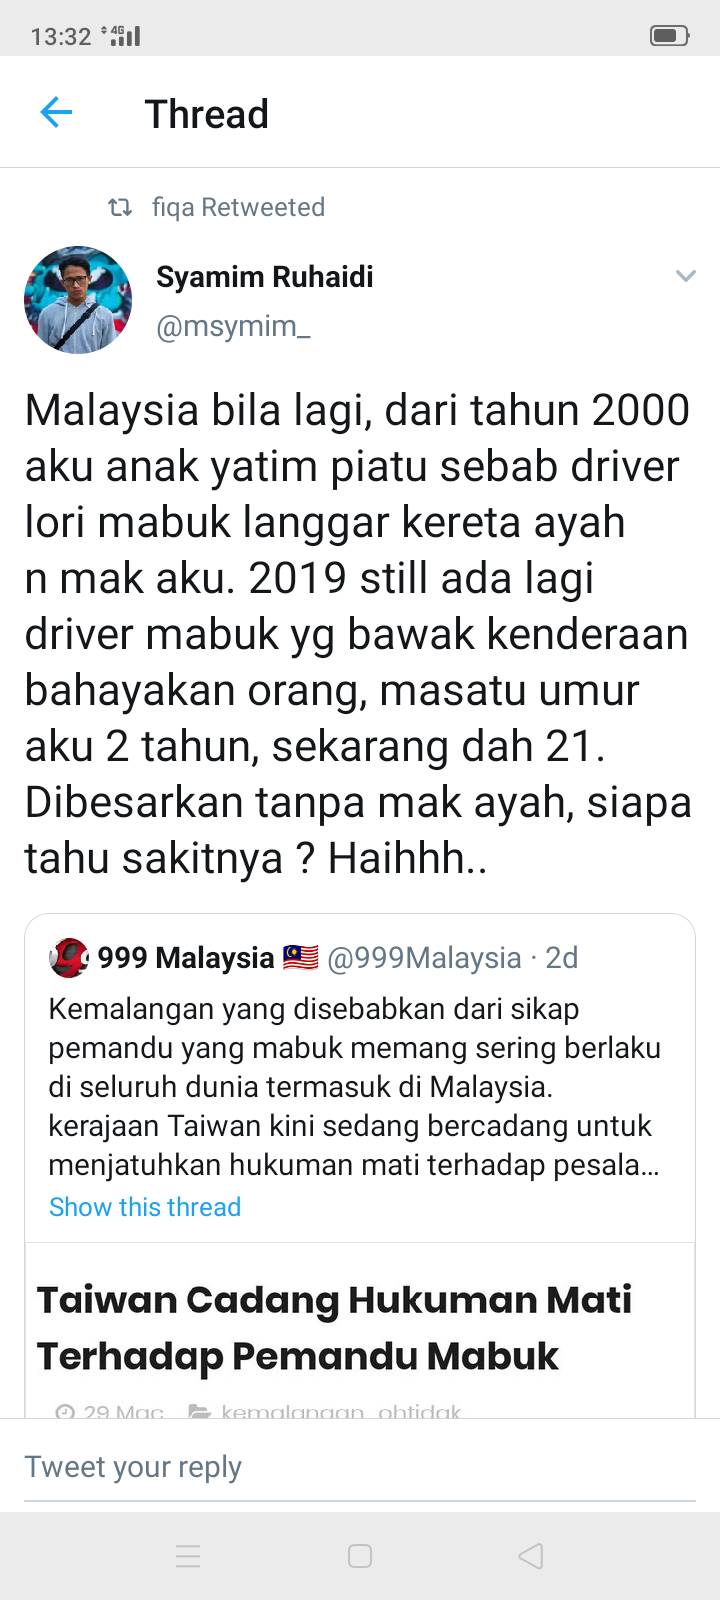Tap the 'Tweet your reply' field
720x1600 pixels.
coord(360,1467)
